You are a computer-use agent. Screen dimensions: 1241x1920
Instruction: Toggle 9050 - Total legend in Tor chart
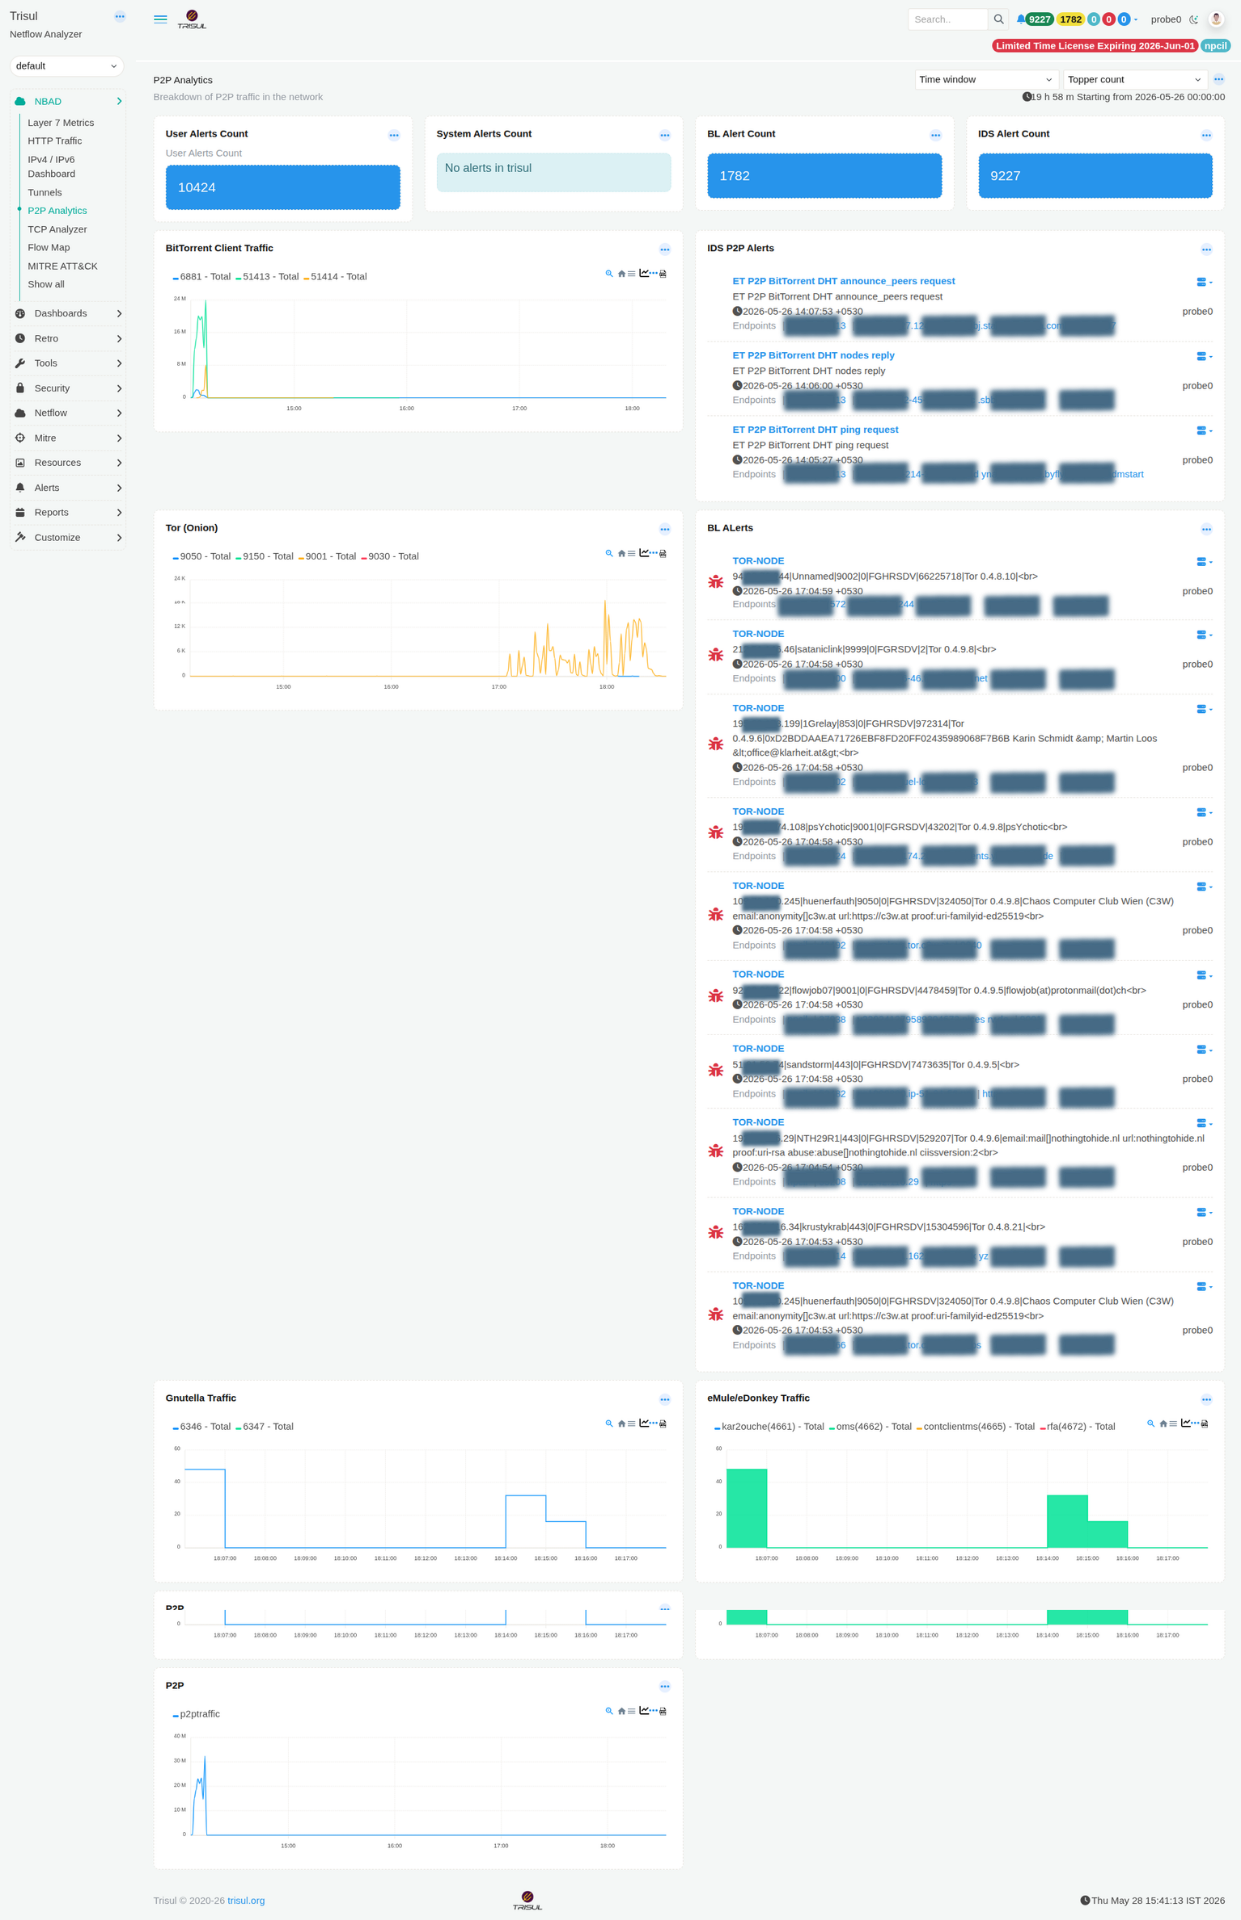click(202, 557)
